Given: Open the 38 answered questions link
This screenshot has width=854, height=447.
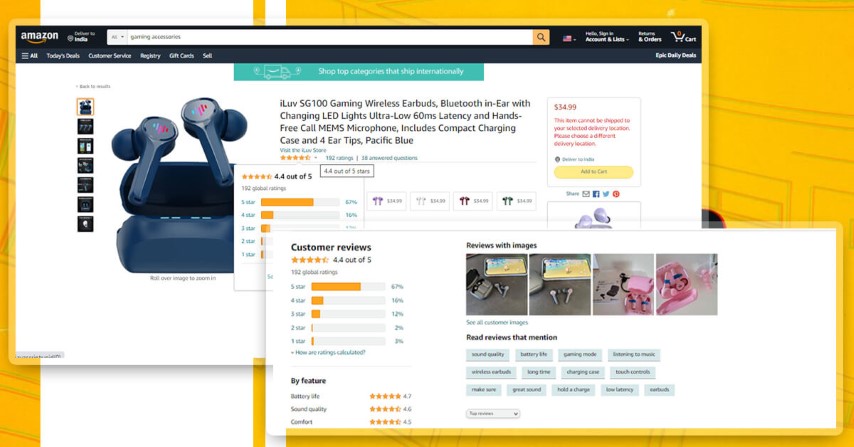Looking at the screenshot, I should (x=389, y=158).
